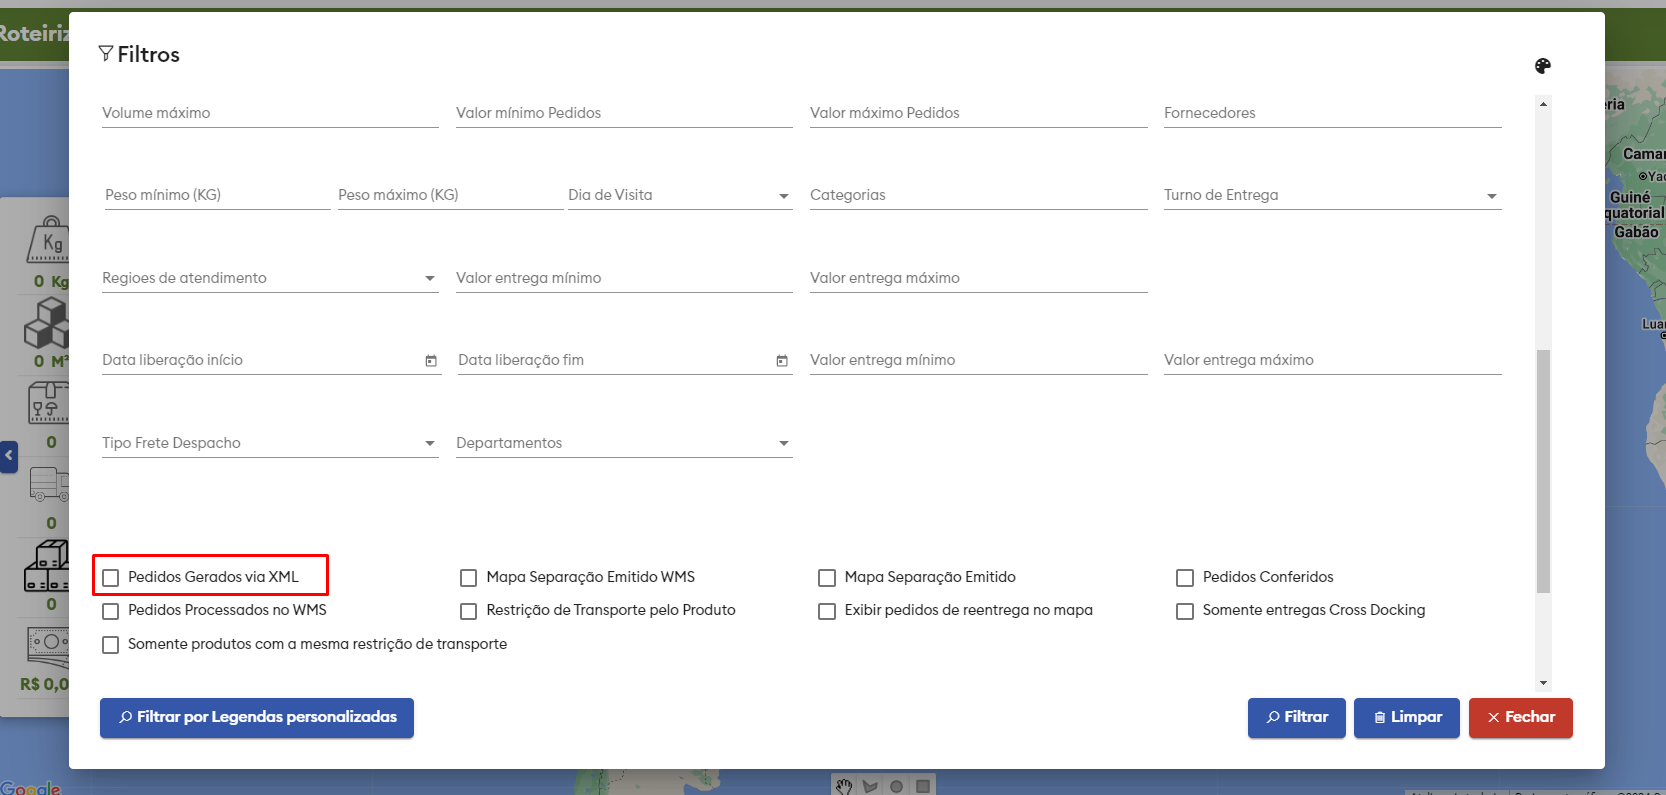Click the filters panel vertical scrollbar thumb

click(1543, 470)
